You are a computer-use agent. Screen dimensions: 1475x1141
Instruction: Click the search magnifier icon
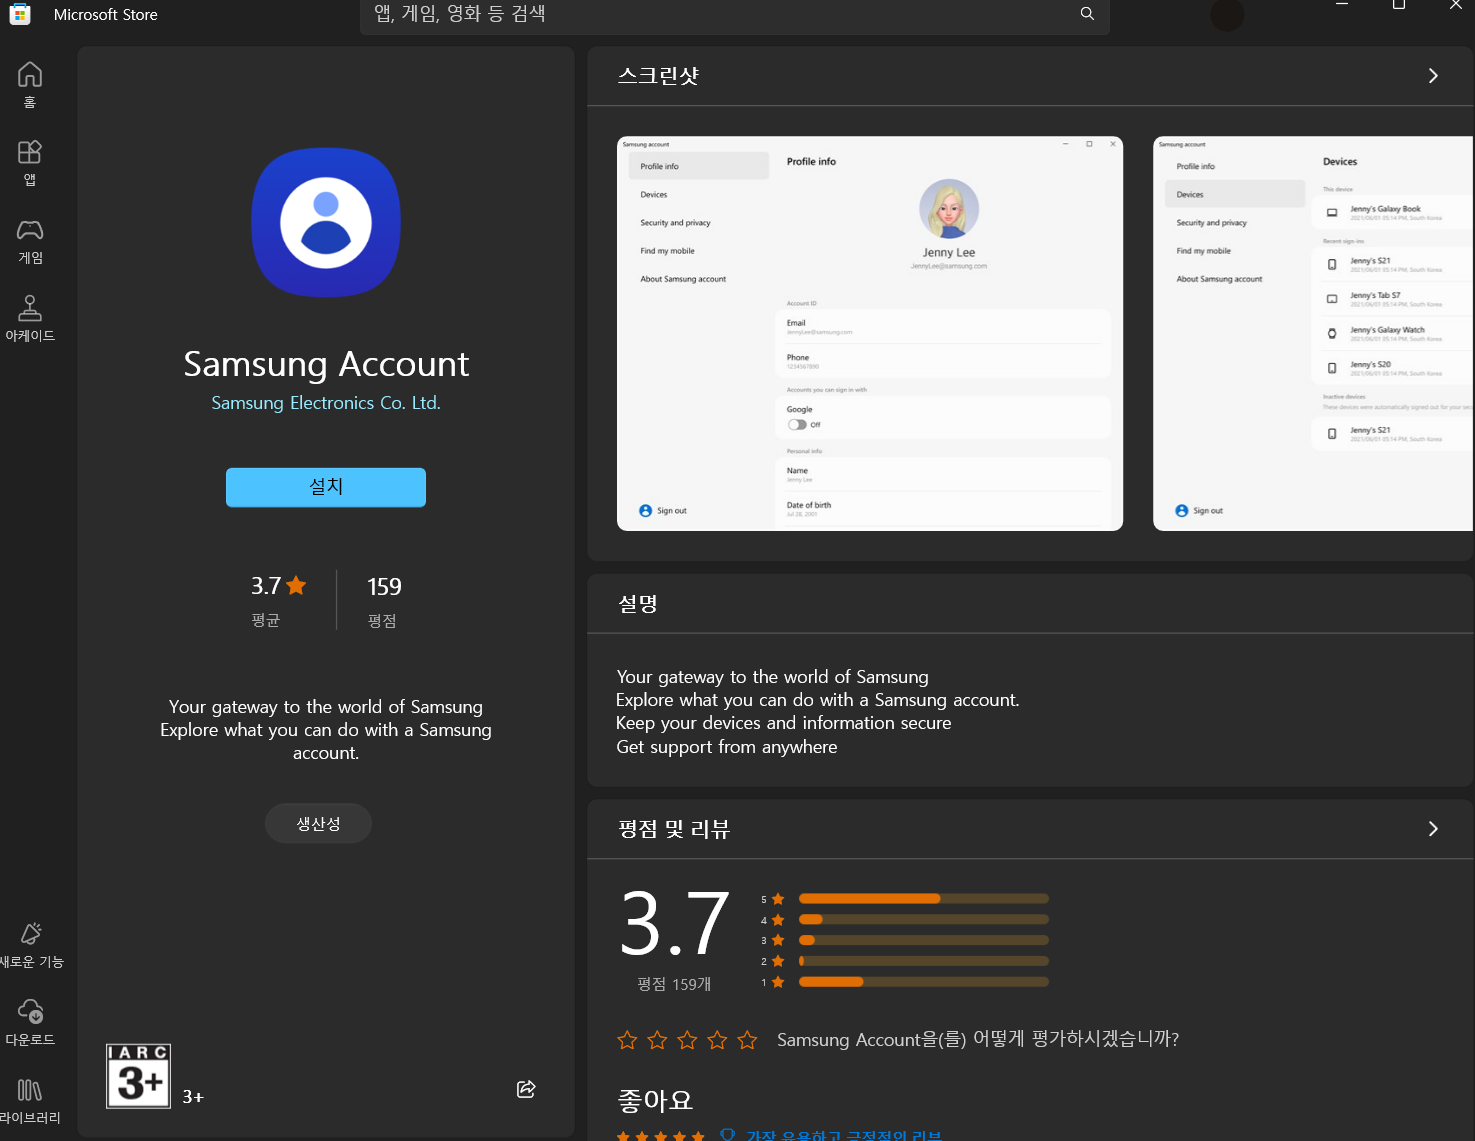pyautogui.click(x=1087, y=14)
